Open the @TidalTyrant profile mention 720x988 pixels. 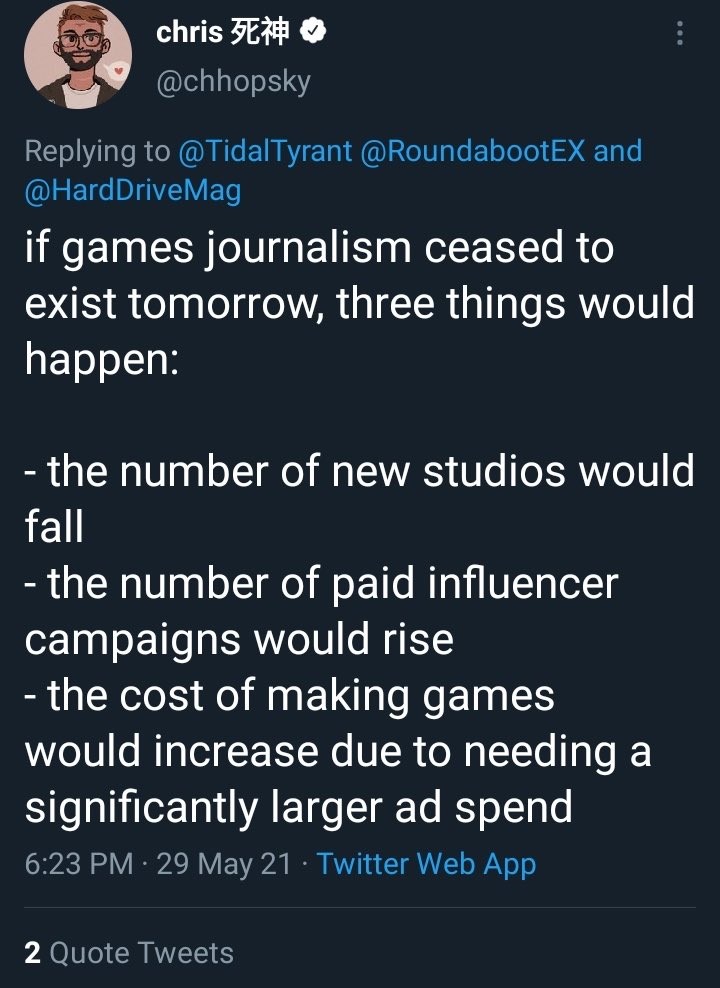(265, 152)
